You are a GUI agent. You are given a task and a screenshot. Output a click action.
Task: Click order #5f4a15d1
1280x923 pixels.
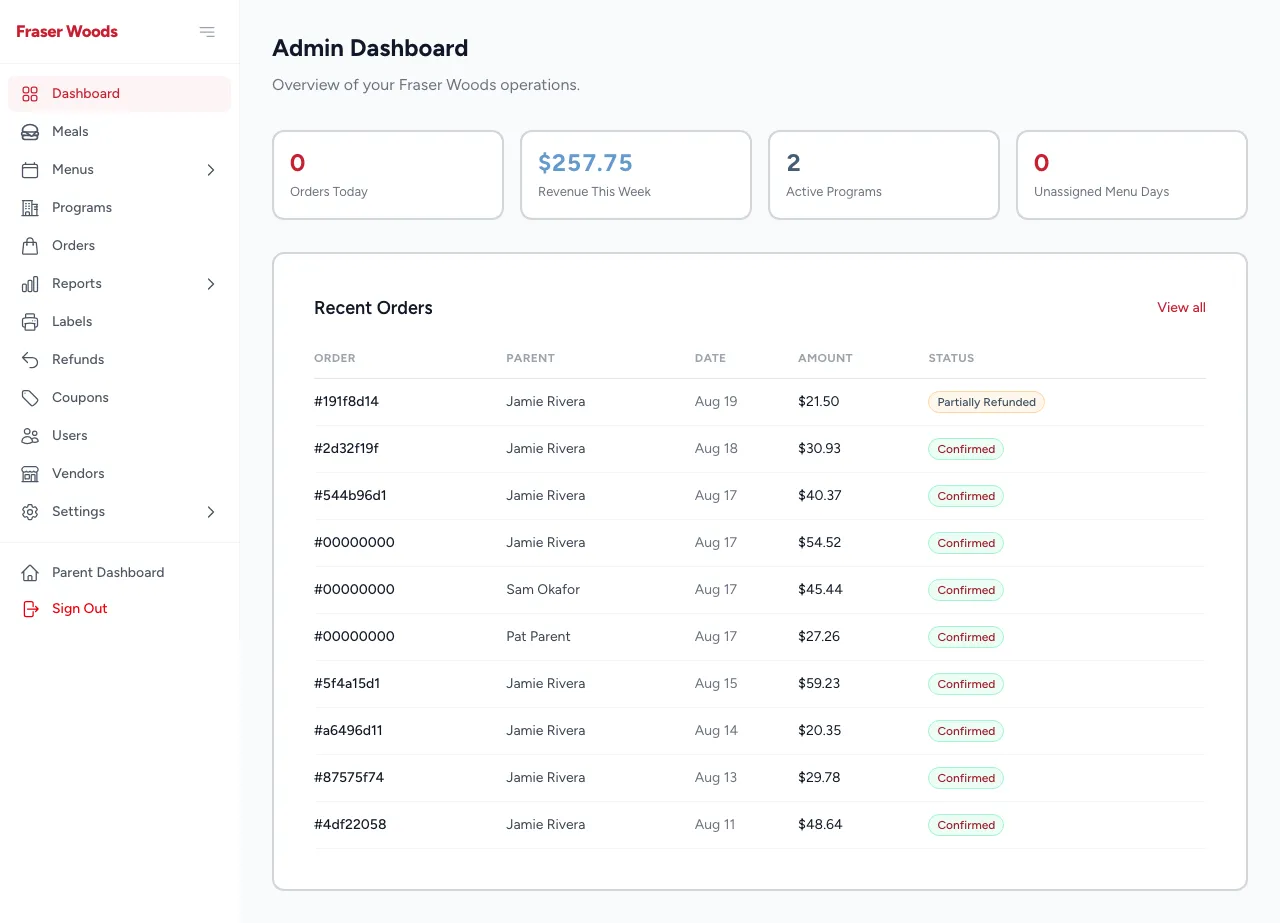[x=347, y=684]
